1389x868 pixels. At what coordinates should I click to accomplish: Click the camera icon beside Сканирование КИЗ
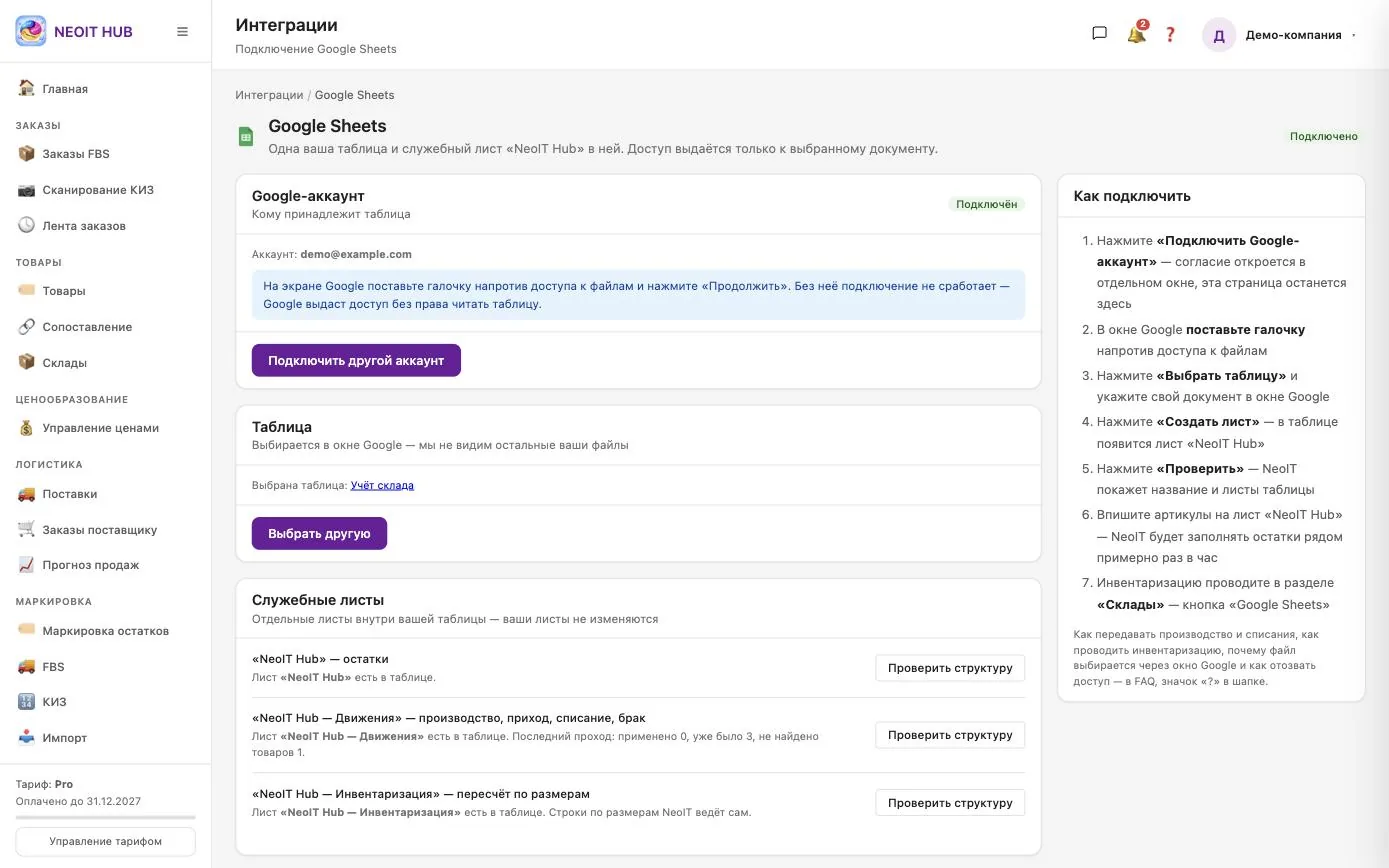[x=27, y=189]
